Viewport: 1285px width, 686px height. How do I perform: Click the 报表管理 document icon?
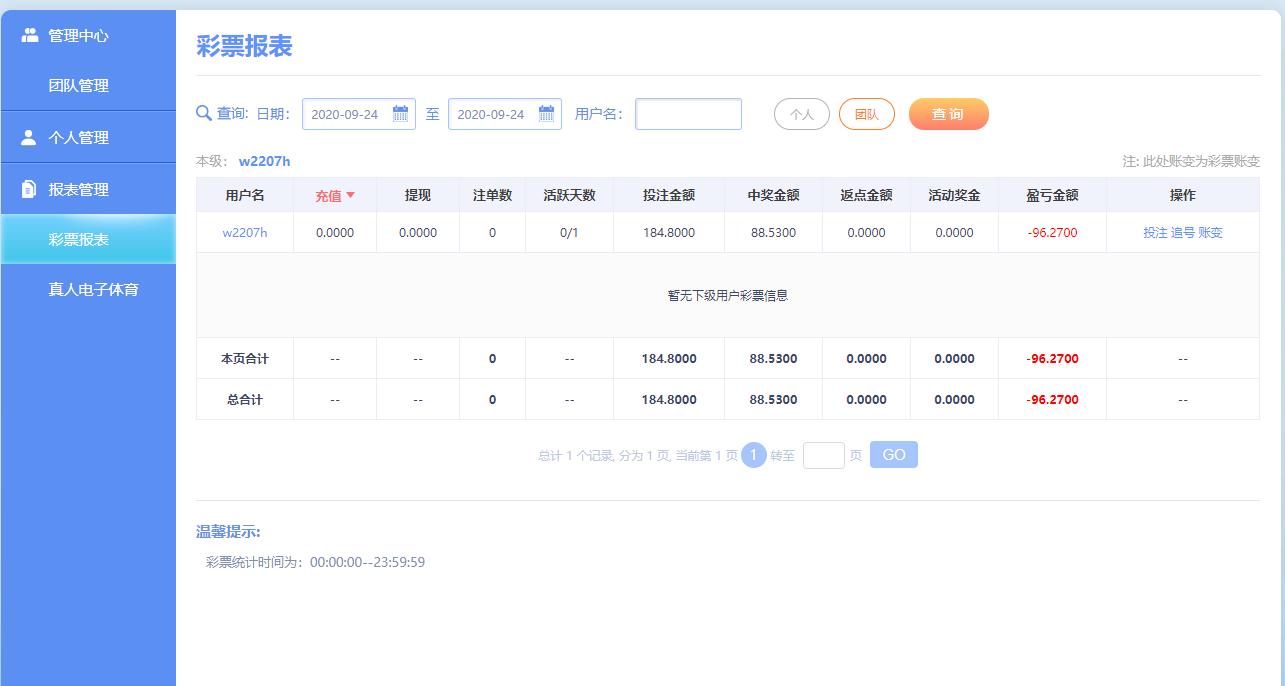click(x=29, y=189)
